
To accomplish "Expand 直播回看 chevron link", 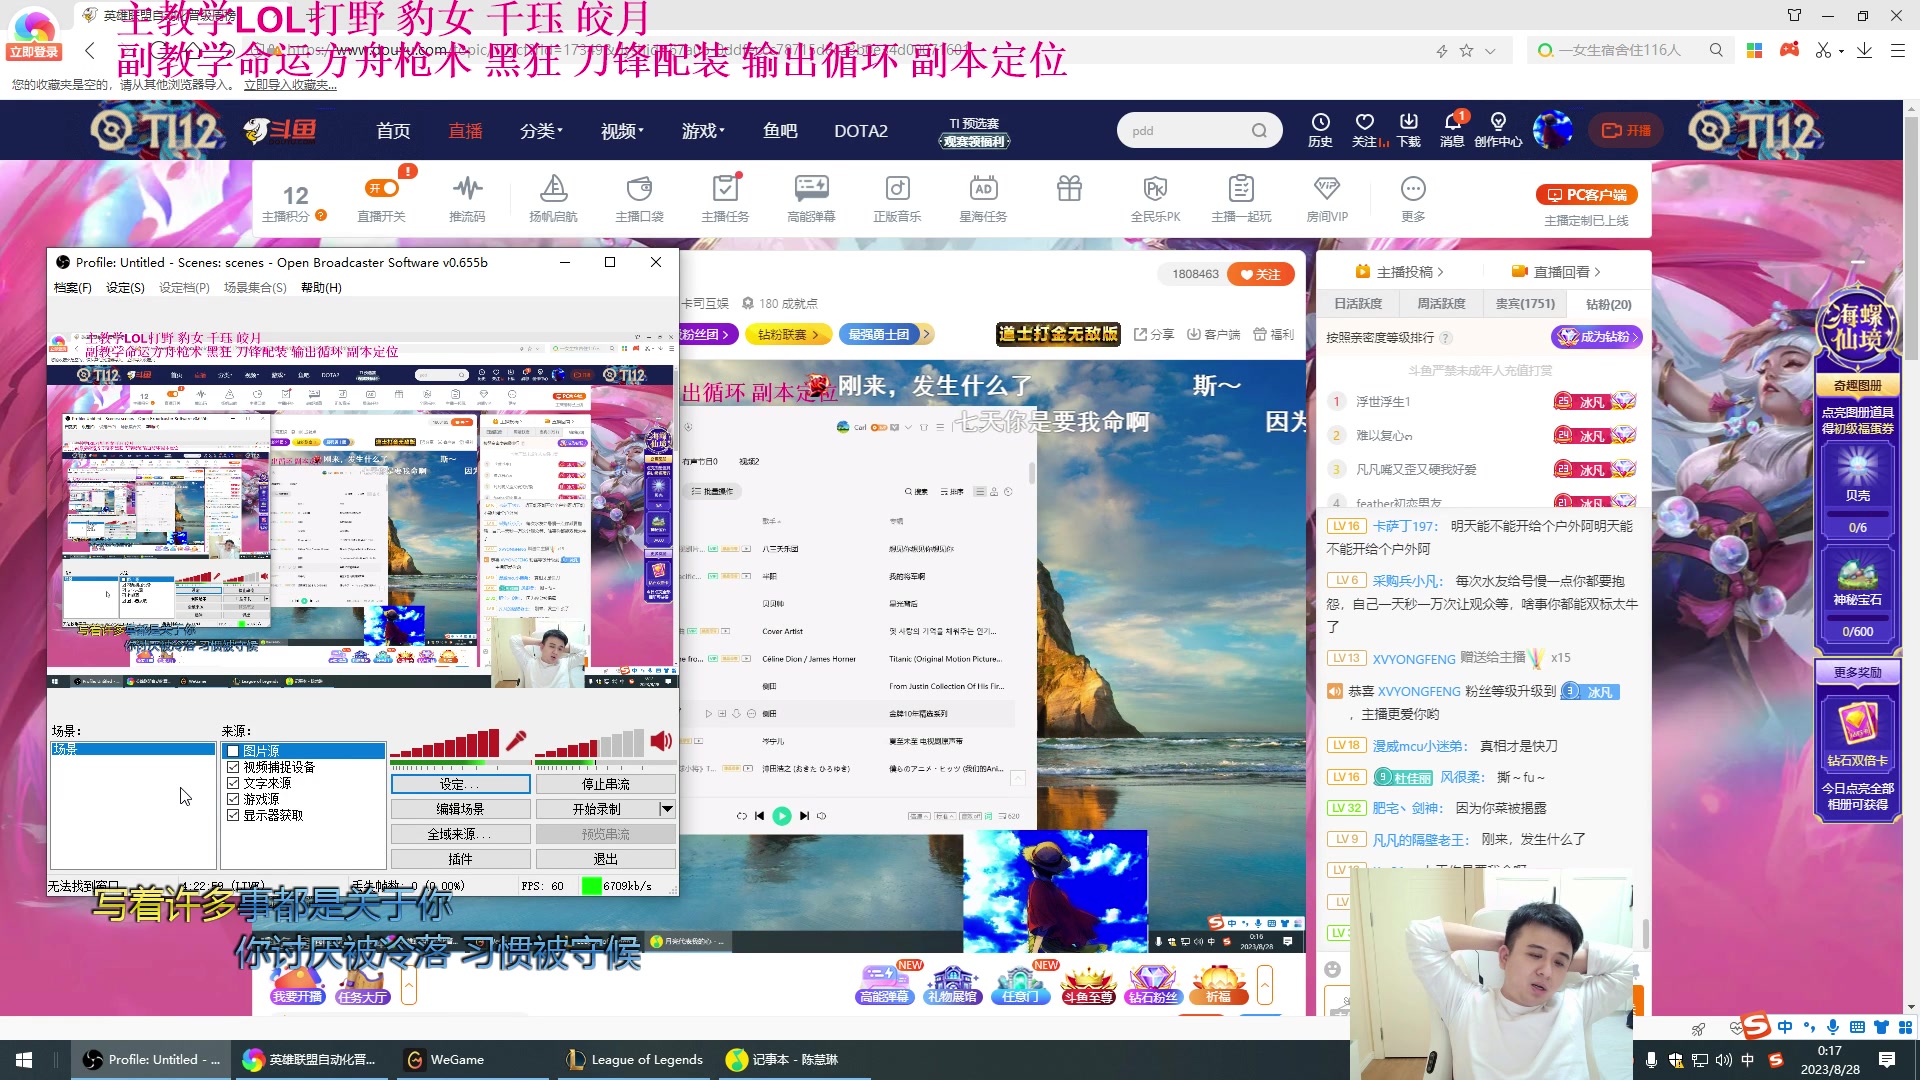I will (x=1556, y=272).
